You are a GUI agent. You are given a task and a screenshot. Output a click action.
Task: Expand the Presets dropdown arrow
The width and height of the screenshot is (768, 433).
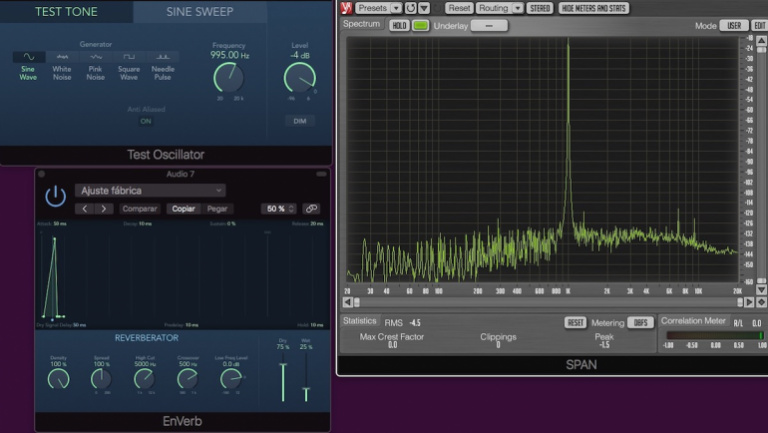tap(396, 8)
